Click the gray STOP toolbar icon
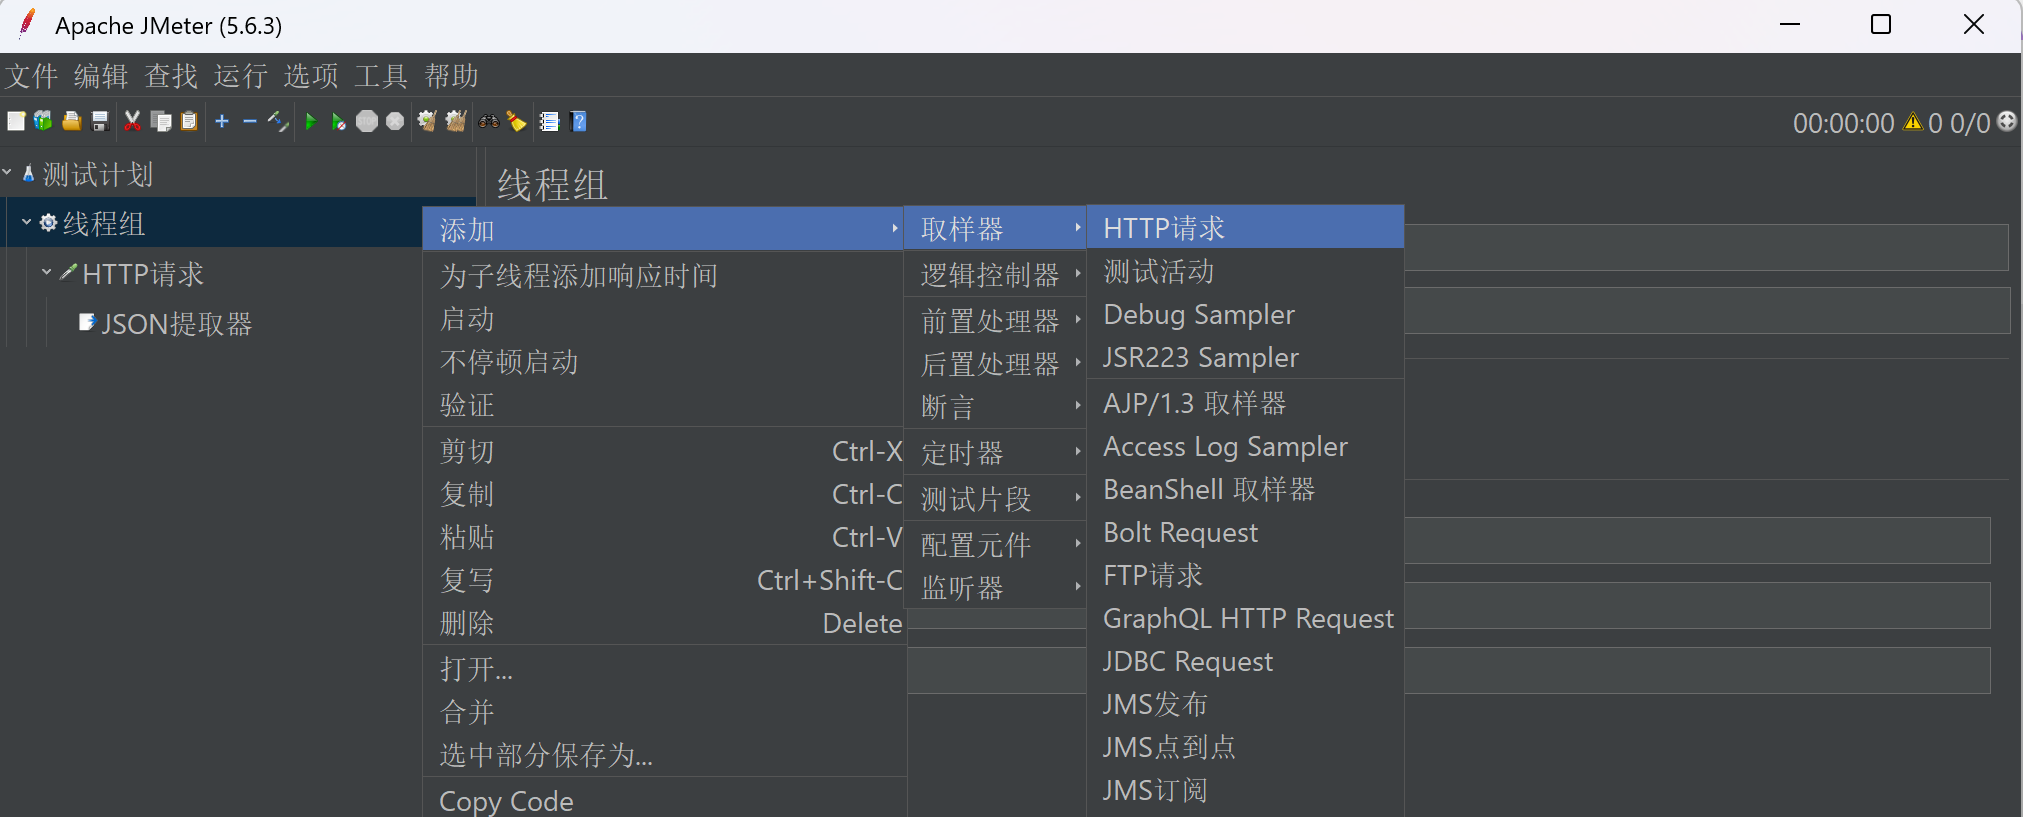 pos(367,121)
